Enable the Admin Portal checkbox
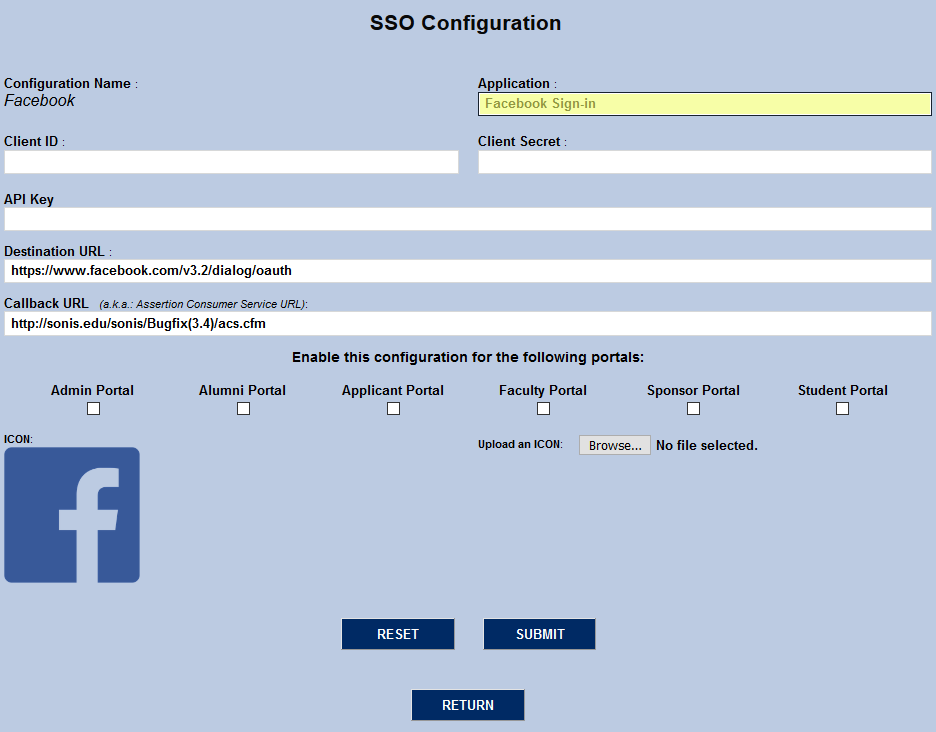This screenshot has height=732, width=936. [x=93, y=408]
